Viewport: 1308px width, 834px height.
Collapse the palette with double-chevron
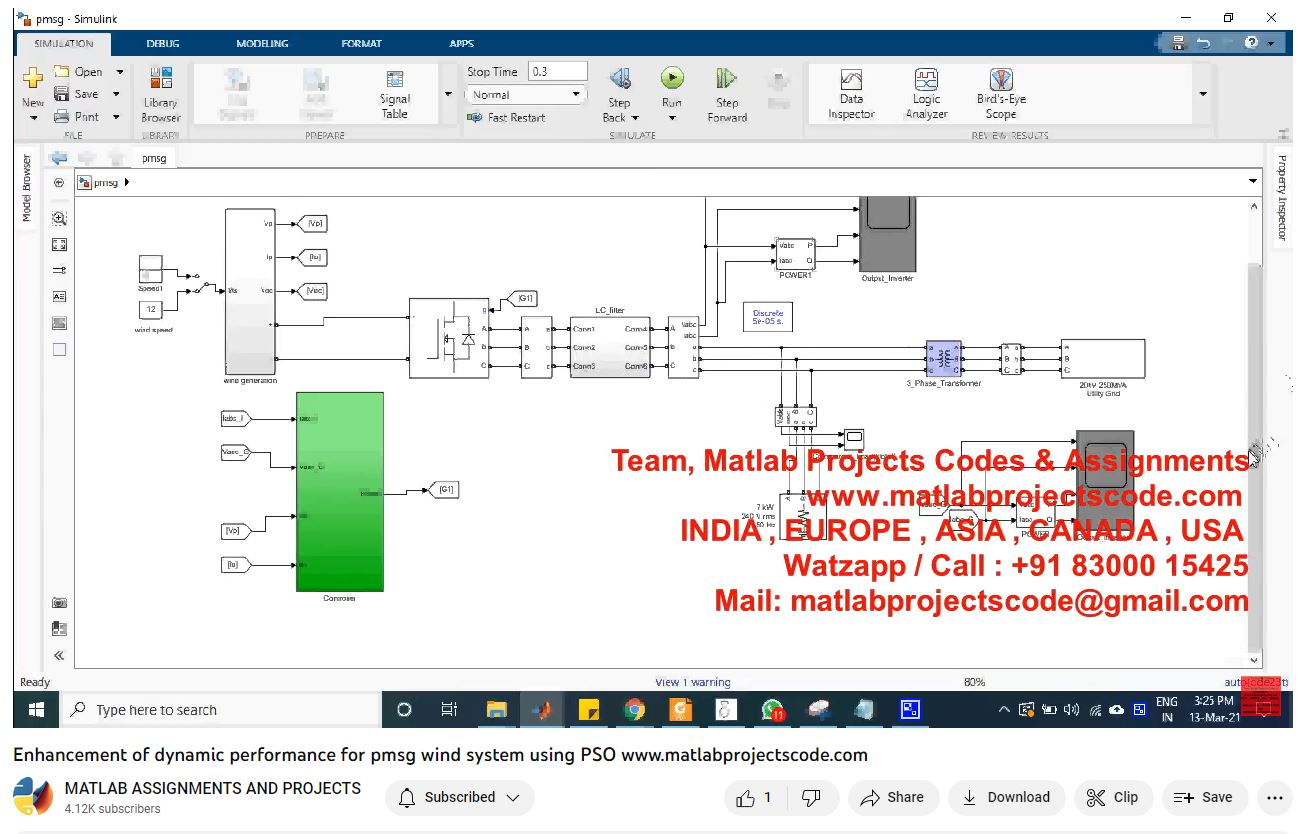coord(59,656)
